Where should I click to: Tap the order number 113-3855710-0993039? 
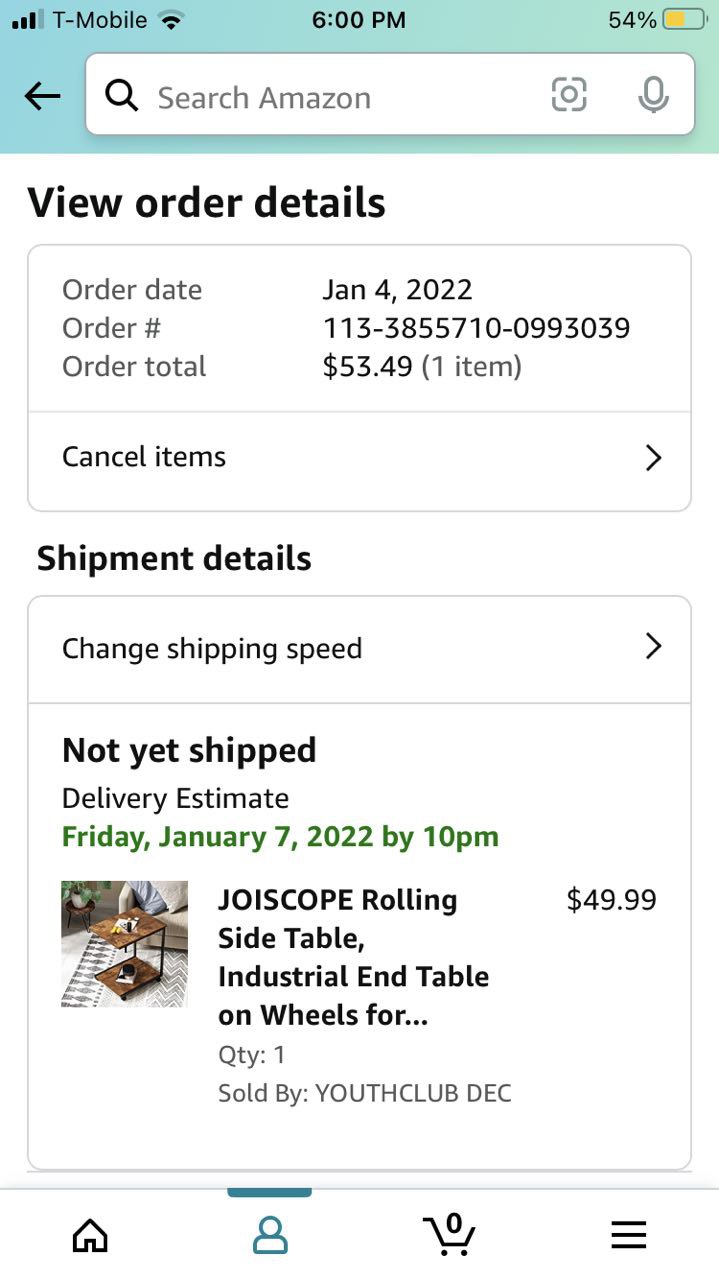pyautogui.click(x=476, y=328)
